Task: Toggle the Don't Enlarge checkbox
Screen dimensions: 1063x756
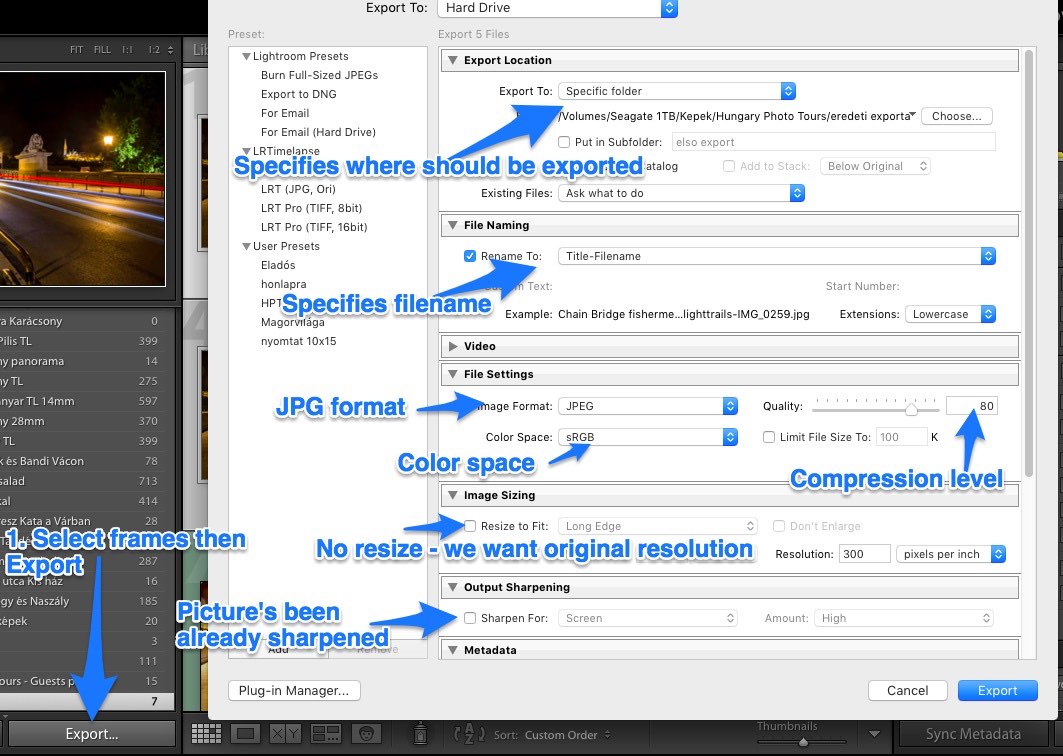Action: (779, 526)
